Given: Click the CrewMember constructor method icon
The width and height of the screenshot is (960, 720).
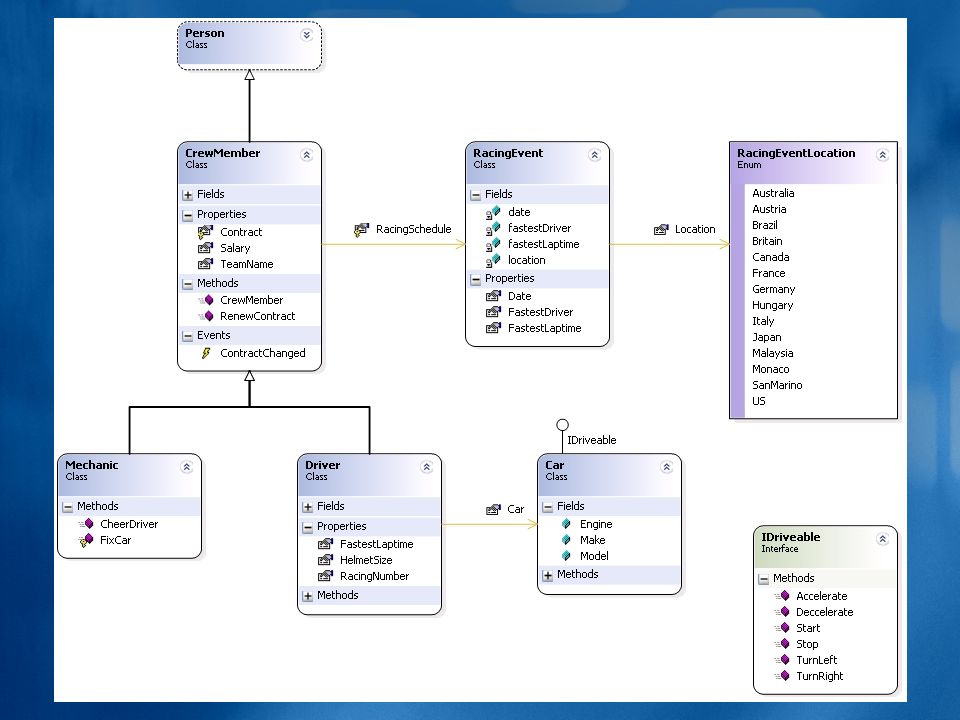Looking at the screenshot, I should pyautogui.click(x=206, y=300).
